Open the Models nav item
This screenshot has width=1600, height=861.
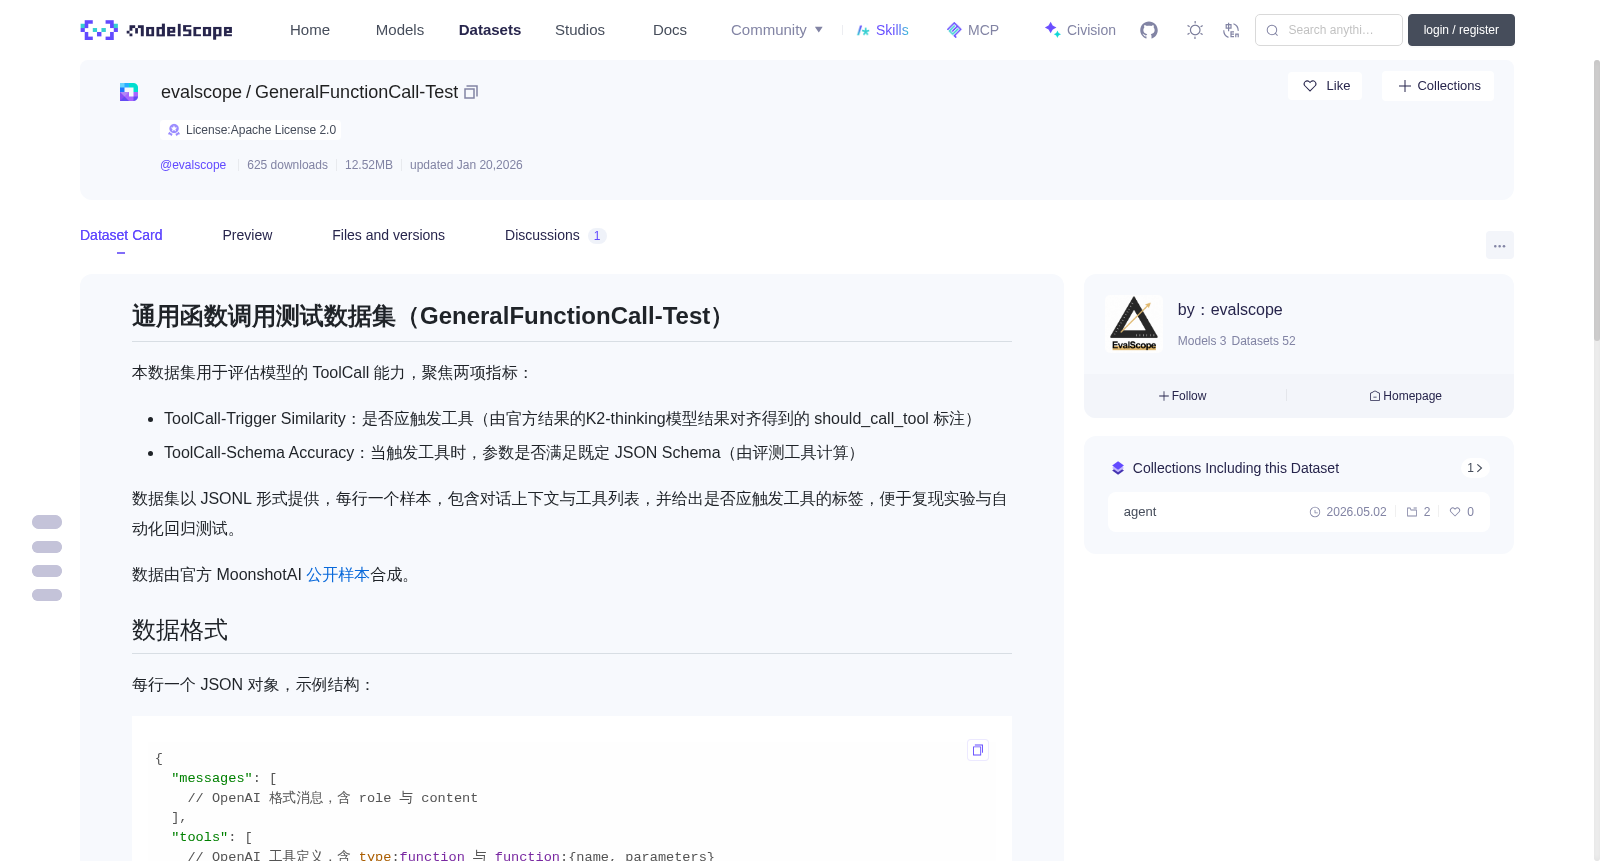click(400, 30)
